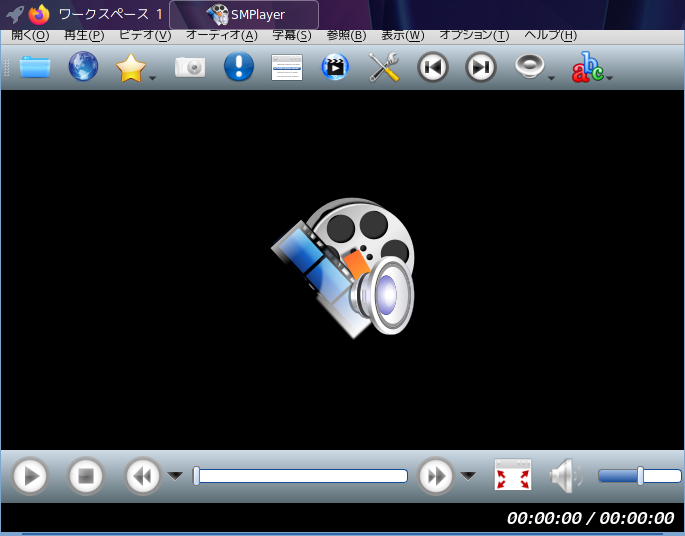Click the ワークスペース 1 workspace label

click(x=110, y=15)
